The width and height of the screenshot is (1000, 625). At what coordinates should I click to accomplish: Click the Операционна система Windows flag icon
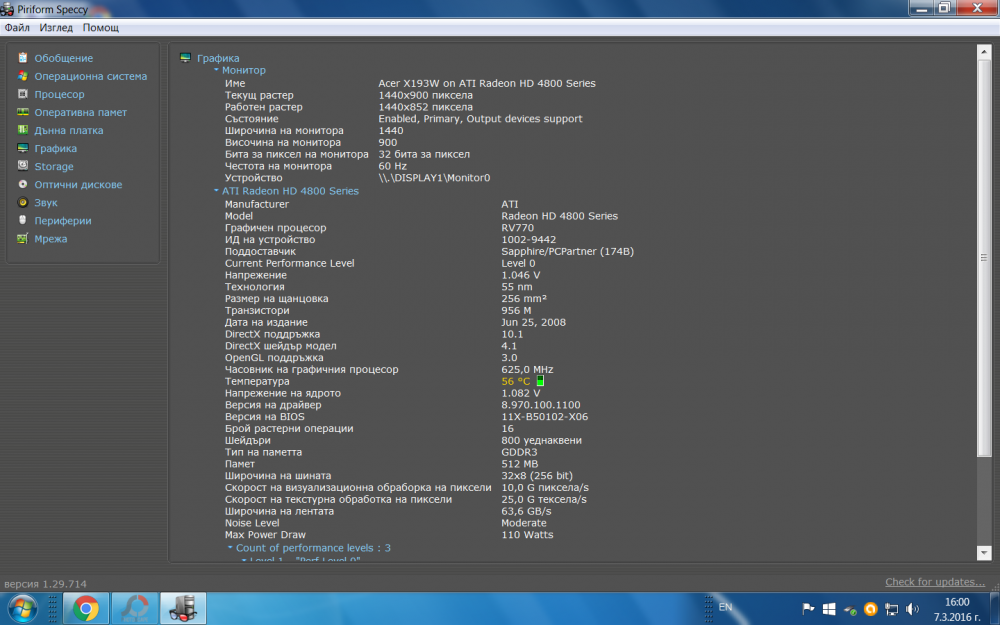[x=23, y=76]
